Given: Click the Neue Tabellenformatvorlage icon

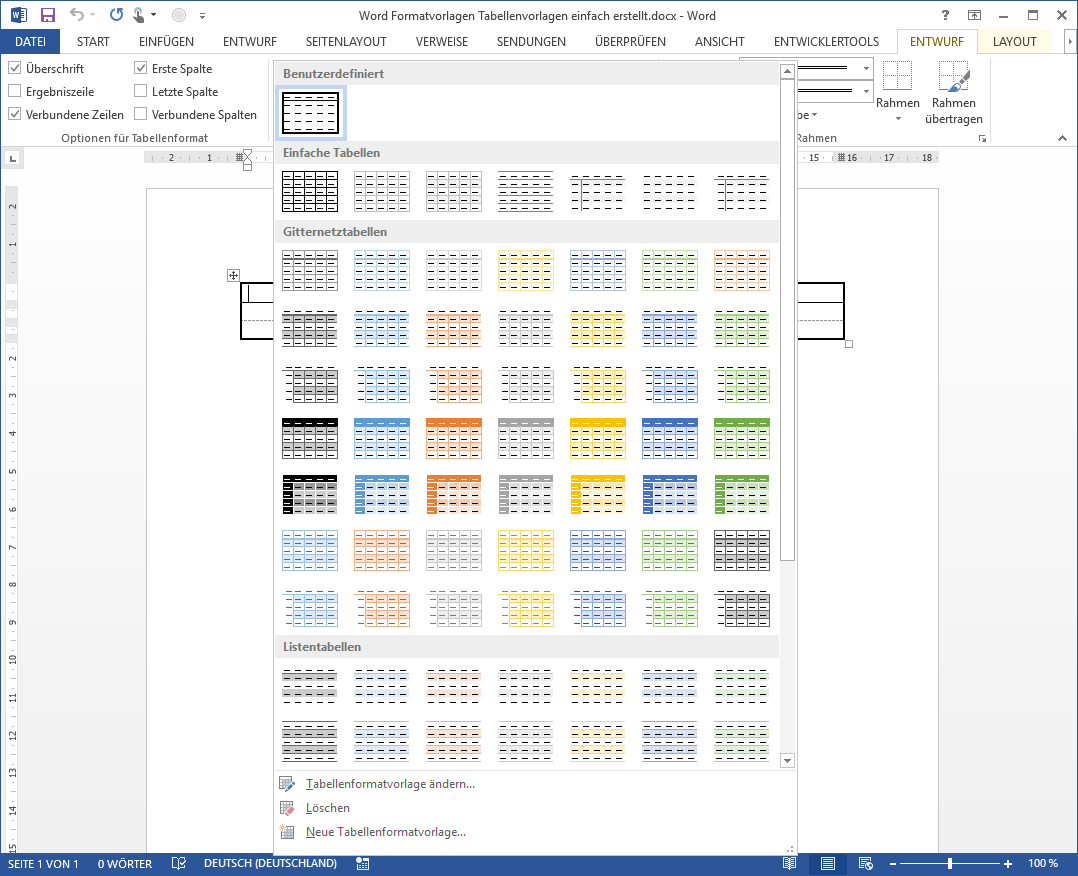Looking at the screenshot, I should [287, 832].
